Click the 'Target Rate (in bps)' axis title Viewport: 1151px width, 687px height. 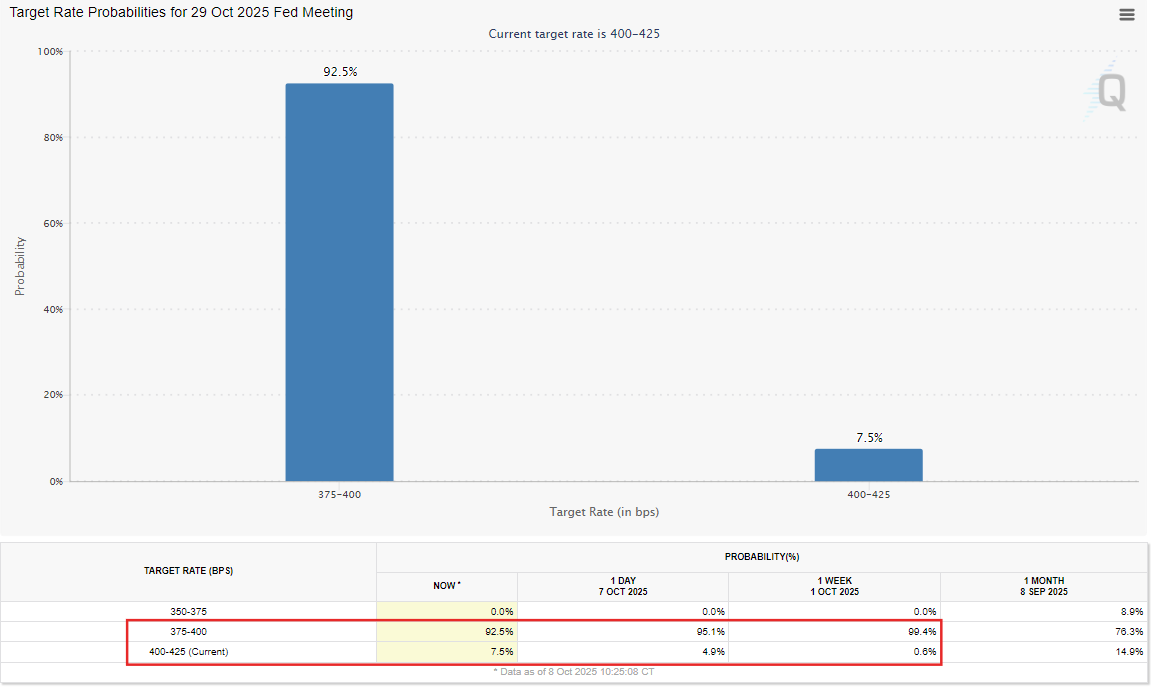coord(604,512)
